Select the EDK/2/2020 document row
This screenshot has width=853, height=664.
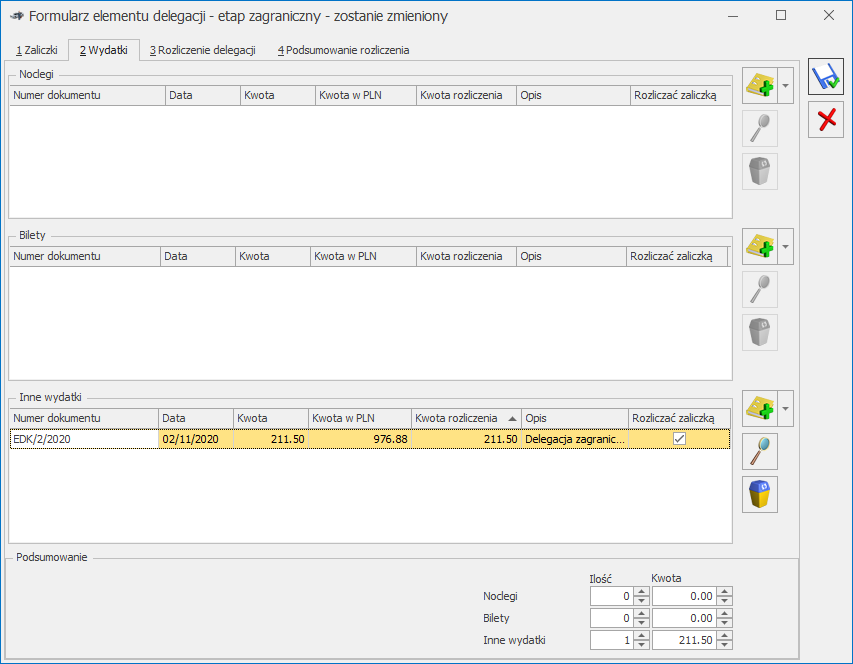370,439
